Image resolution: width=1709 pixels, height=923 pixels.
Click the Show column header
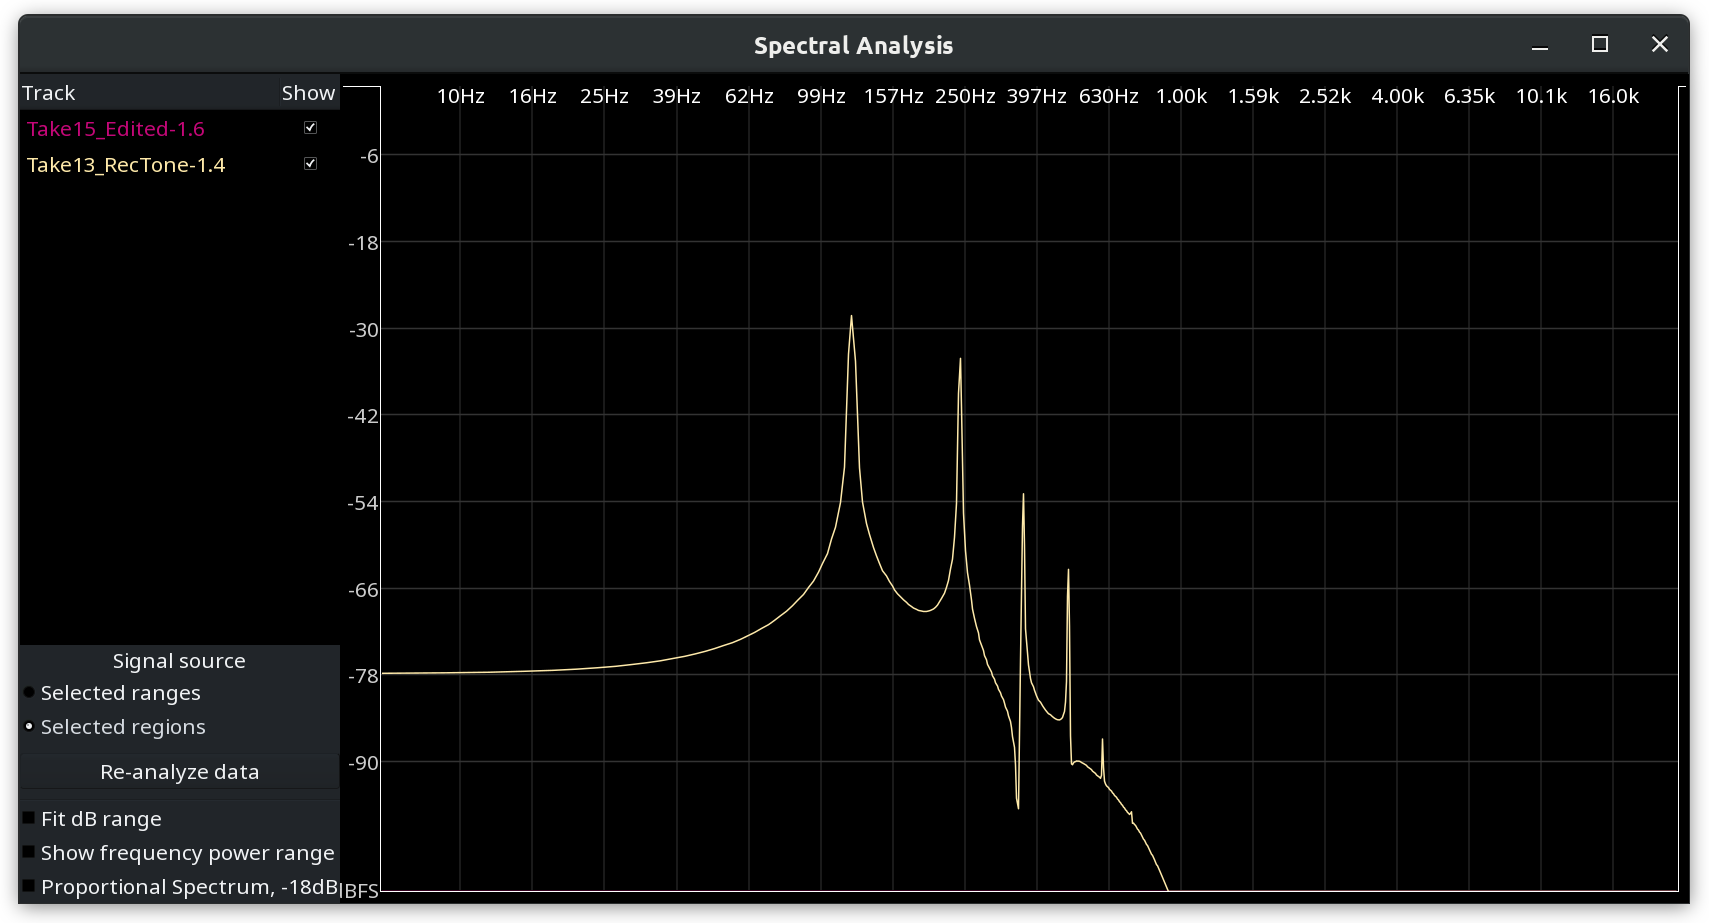308,93
